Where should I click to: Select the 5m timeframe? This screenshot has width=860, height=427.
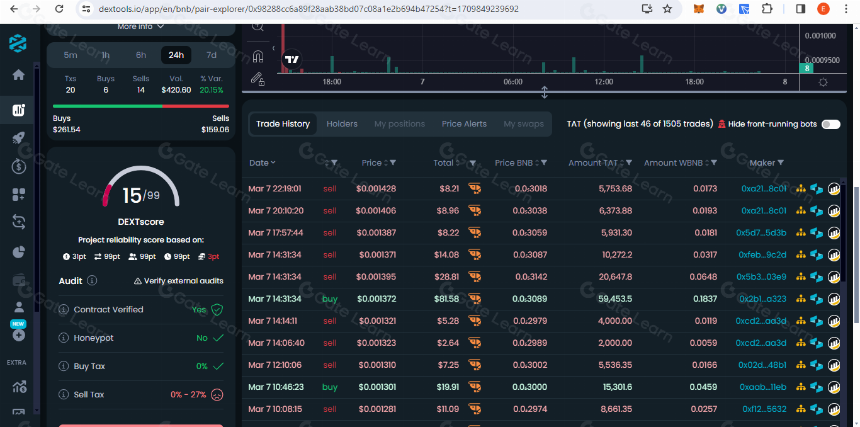click(71, 55)
